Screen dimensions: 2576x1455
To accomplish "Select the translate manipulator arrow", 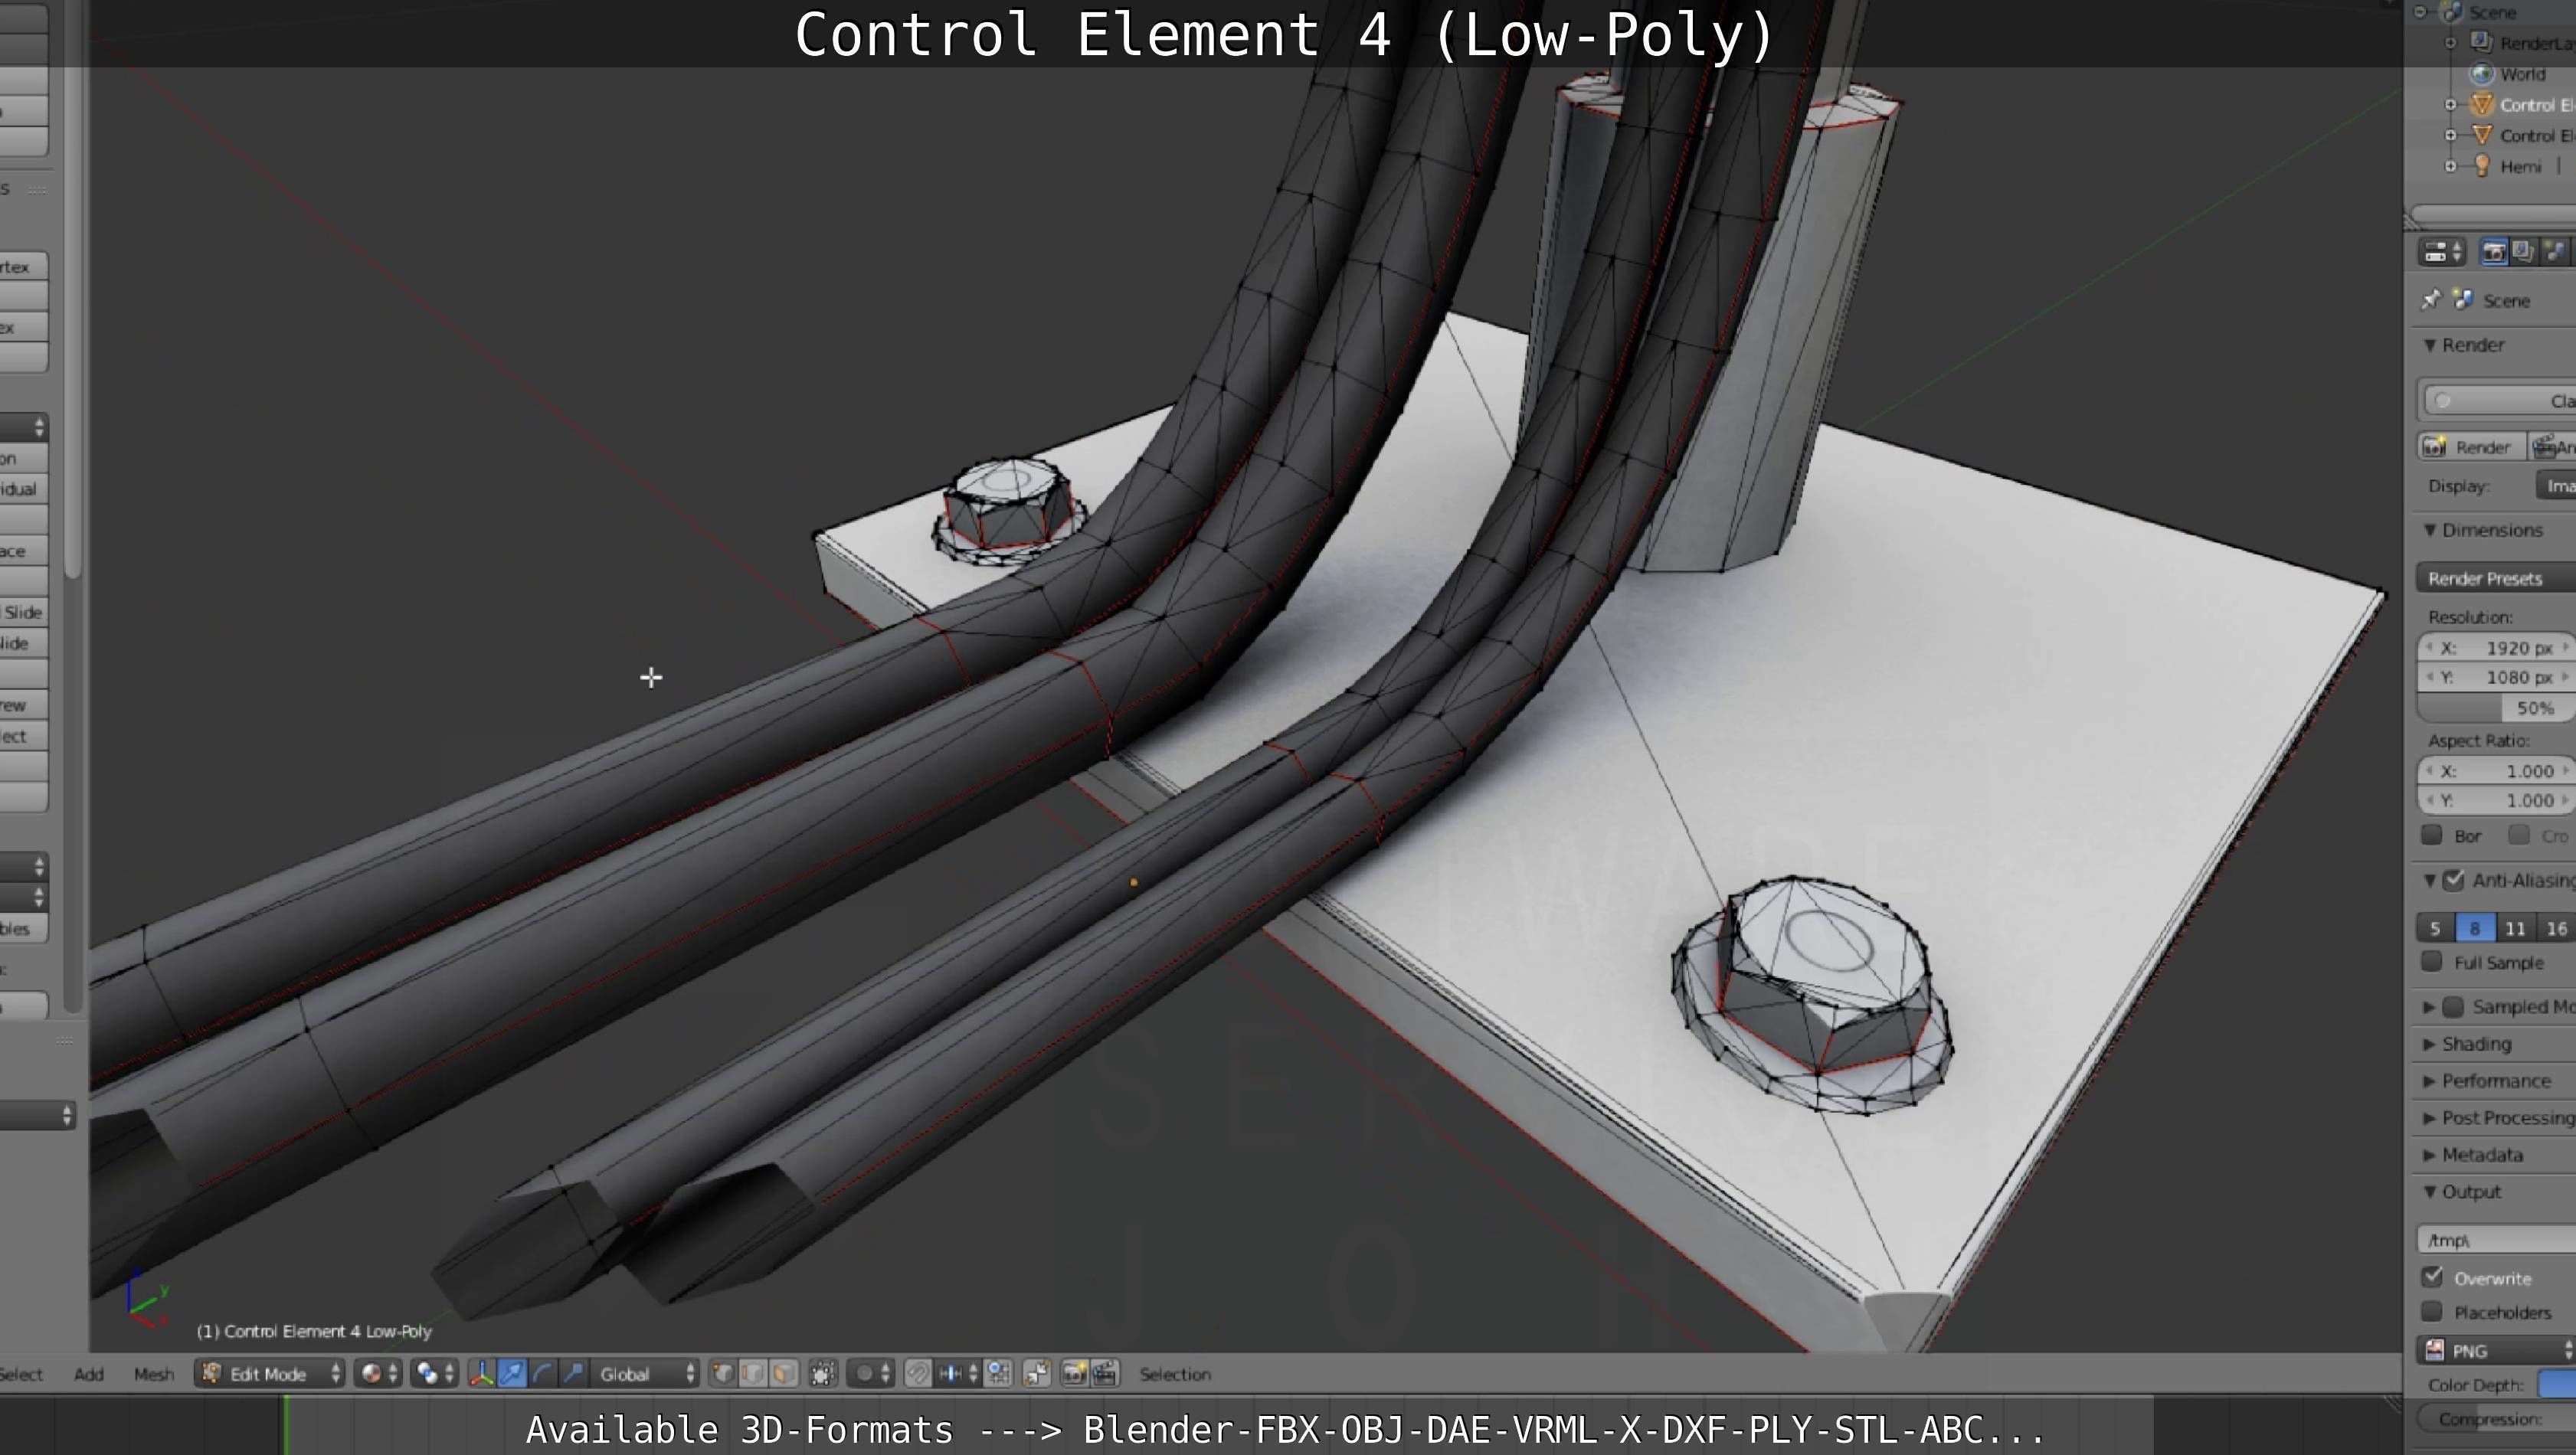I will click(x=512, y=1374).
